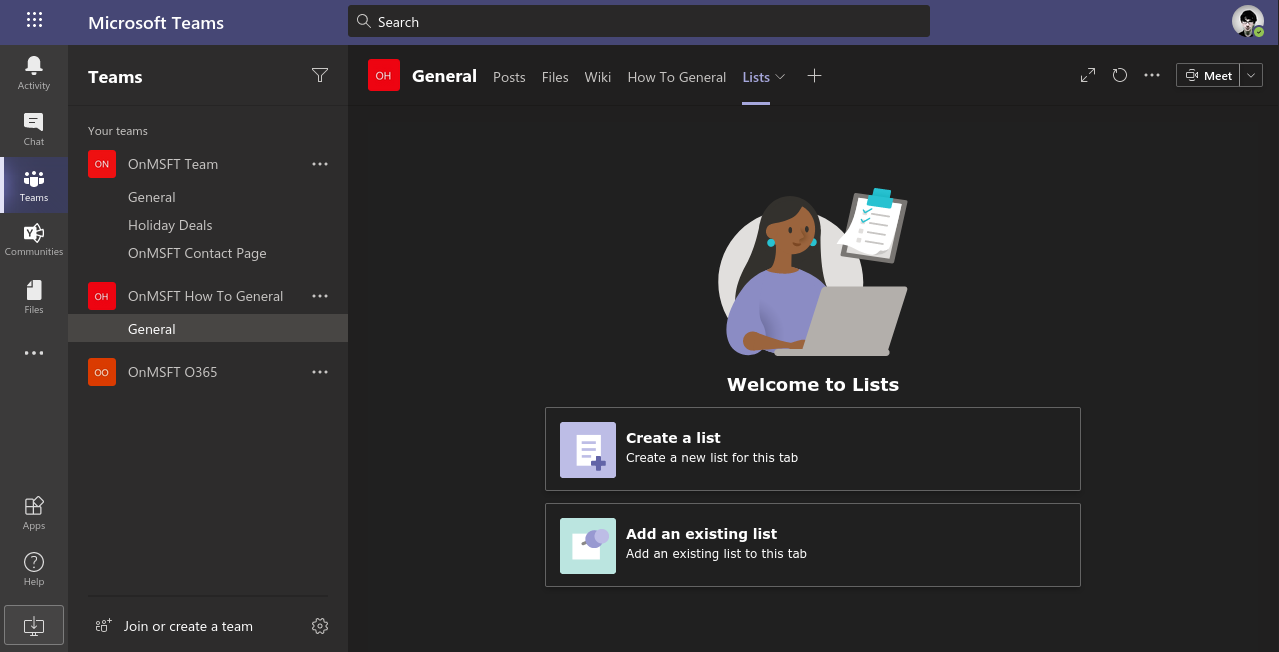
Task: Open more options for OnMSFT How To General
Action: coord(320,296)
